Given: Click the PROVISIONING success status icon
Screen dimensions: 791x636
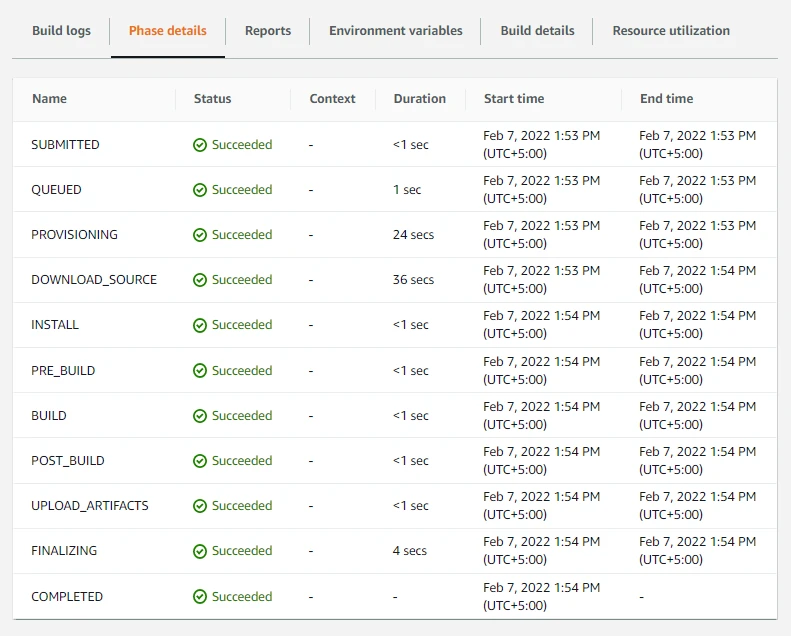Looking at the screenshot, I should pyautogui.click(x=200, y=235).
